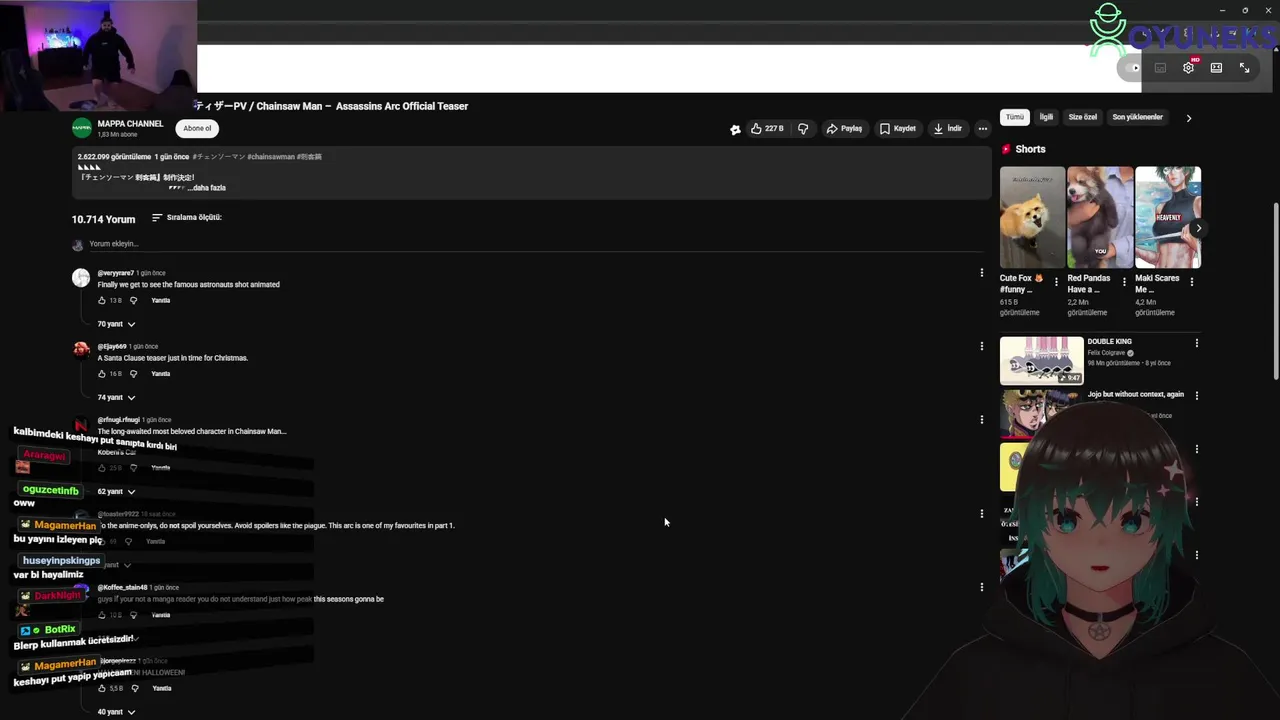The image size is (1280, 720).
Task: Show next Shorts with carousel arrow
Action: [x=1198, y=229]
